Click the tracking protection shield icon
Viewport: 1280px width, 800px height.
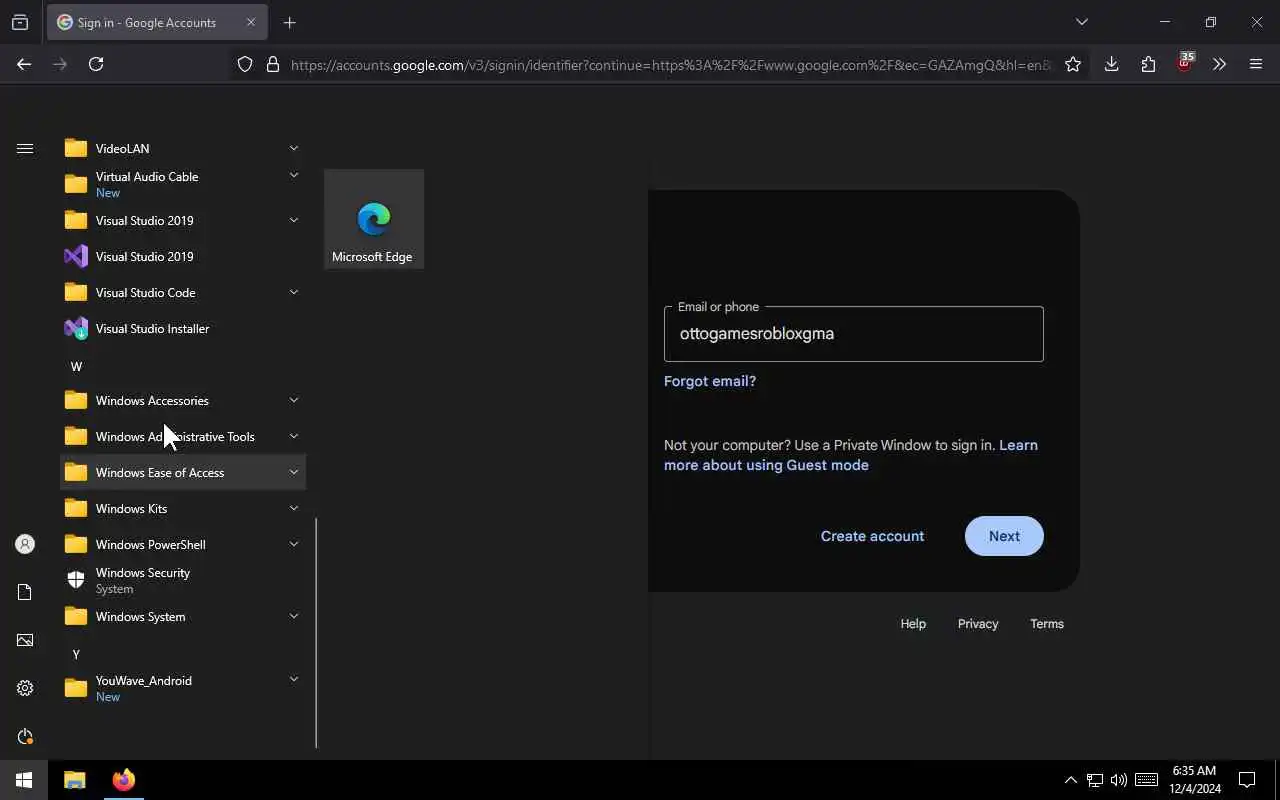(x=245, y=64)
